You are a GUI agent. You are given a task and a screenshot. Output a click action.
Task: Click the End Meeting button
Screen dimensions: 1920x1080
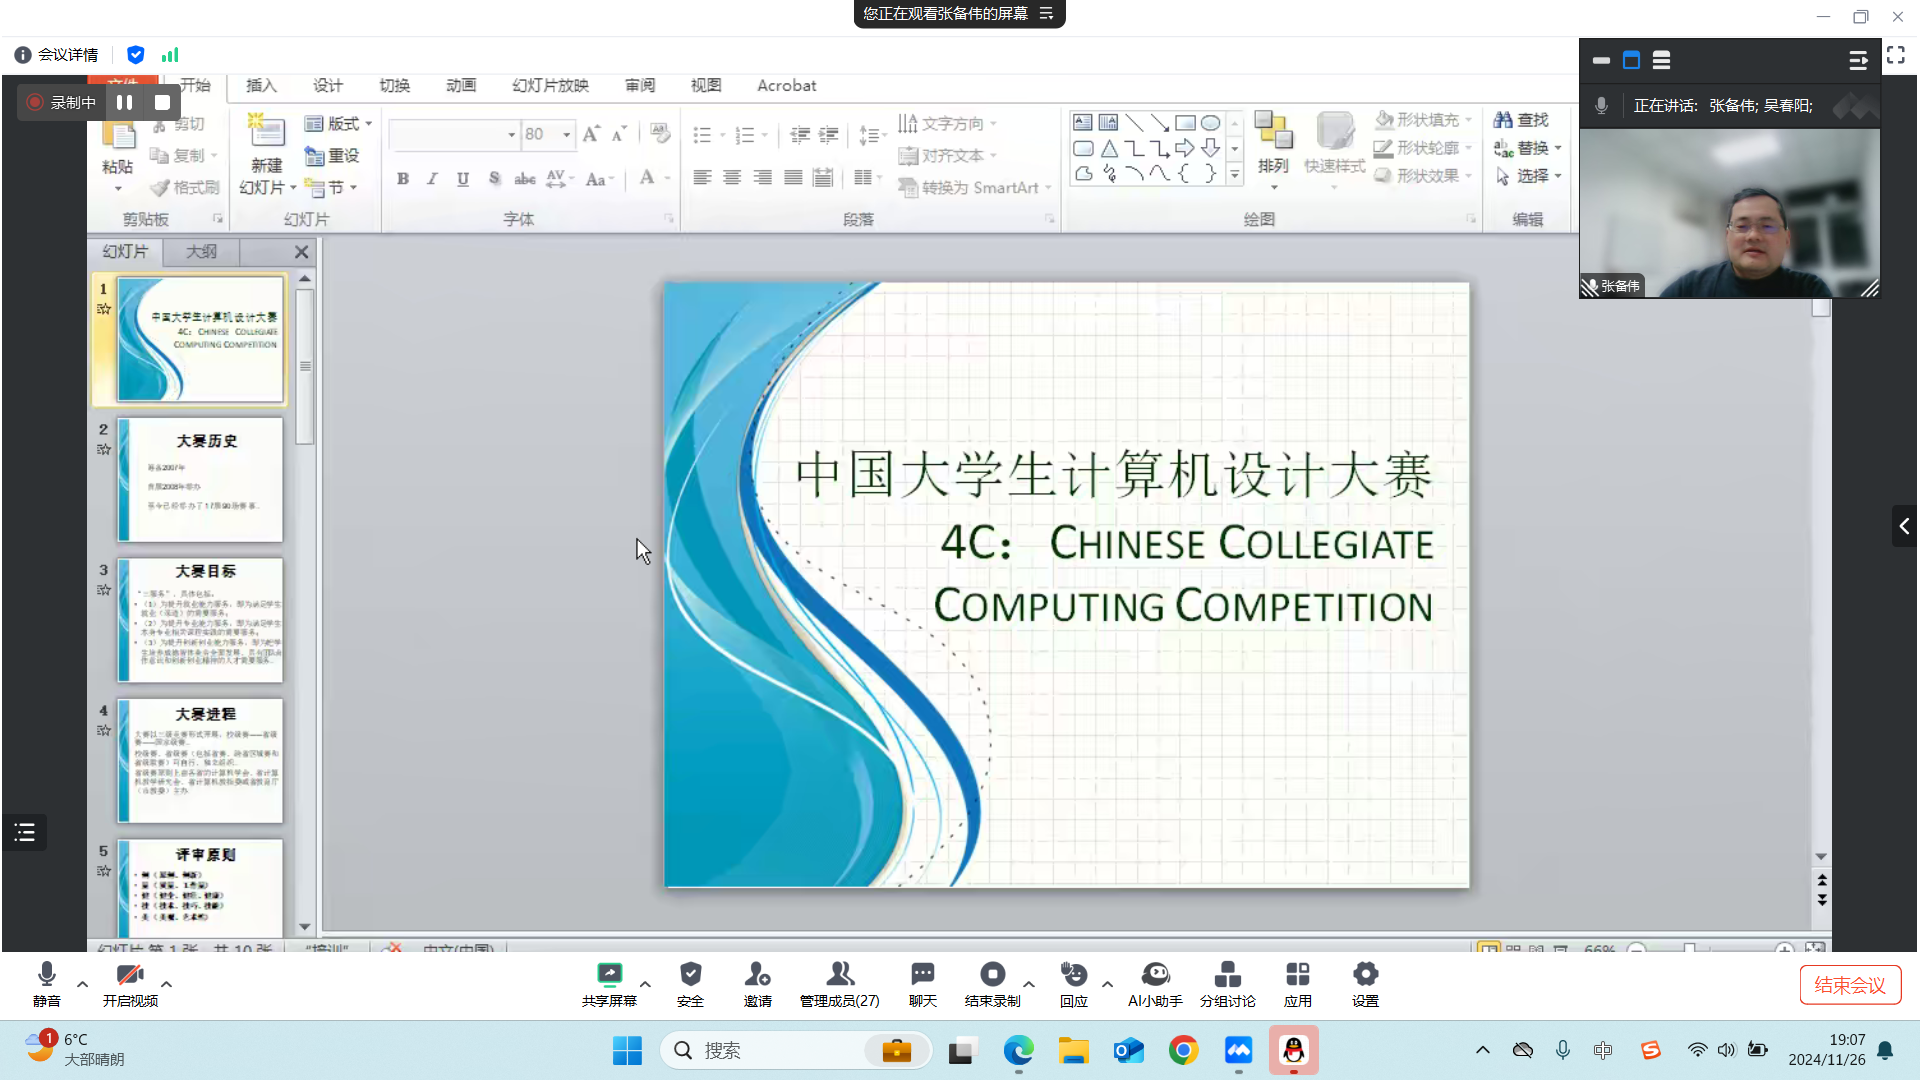pos(1849,985)
